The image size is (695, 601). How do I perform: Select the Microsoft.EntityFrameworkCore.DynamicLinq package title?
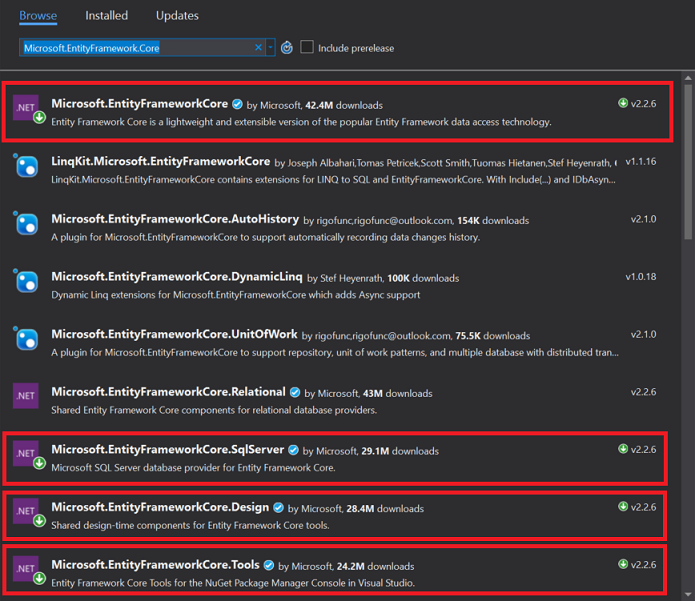[177, 277]
